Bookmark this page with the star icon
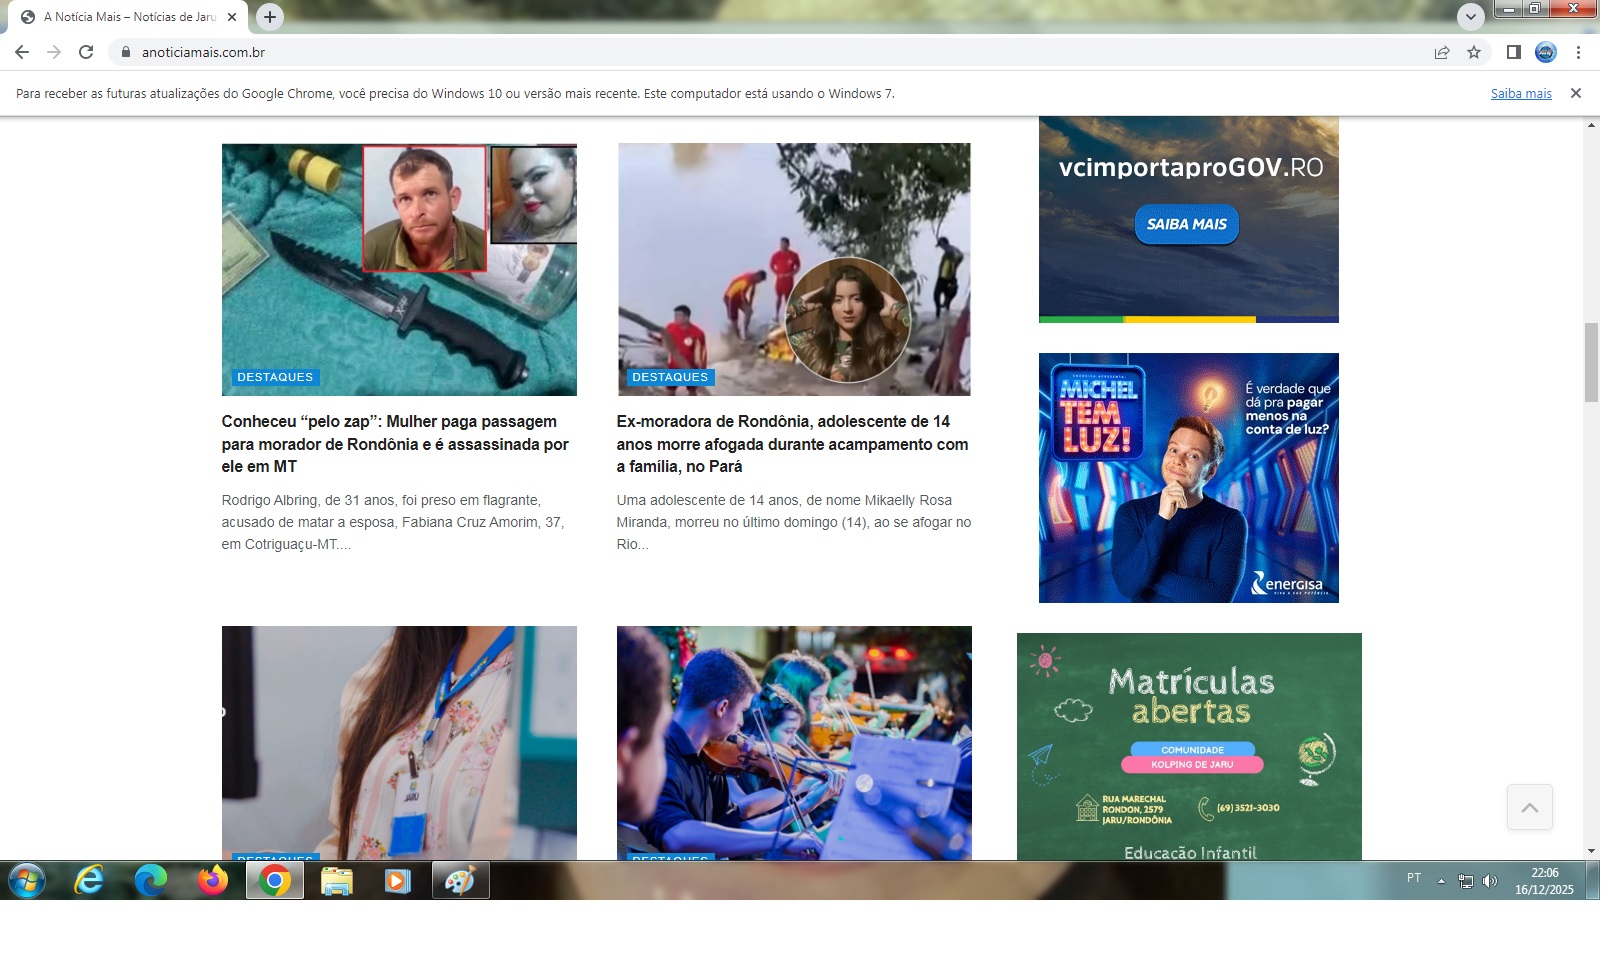Viewport: 1608px width, 980px height. [1474, 52]
